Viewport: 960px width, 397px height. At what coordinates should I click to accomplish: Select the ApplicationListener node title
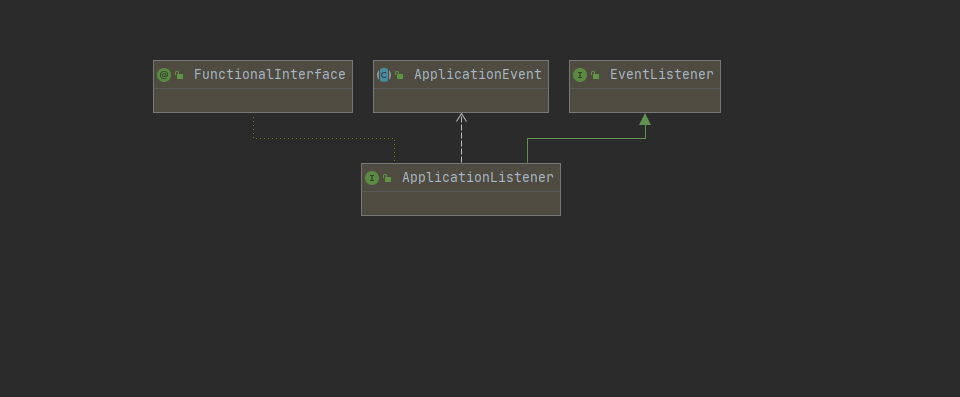478,178
